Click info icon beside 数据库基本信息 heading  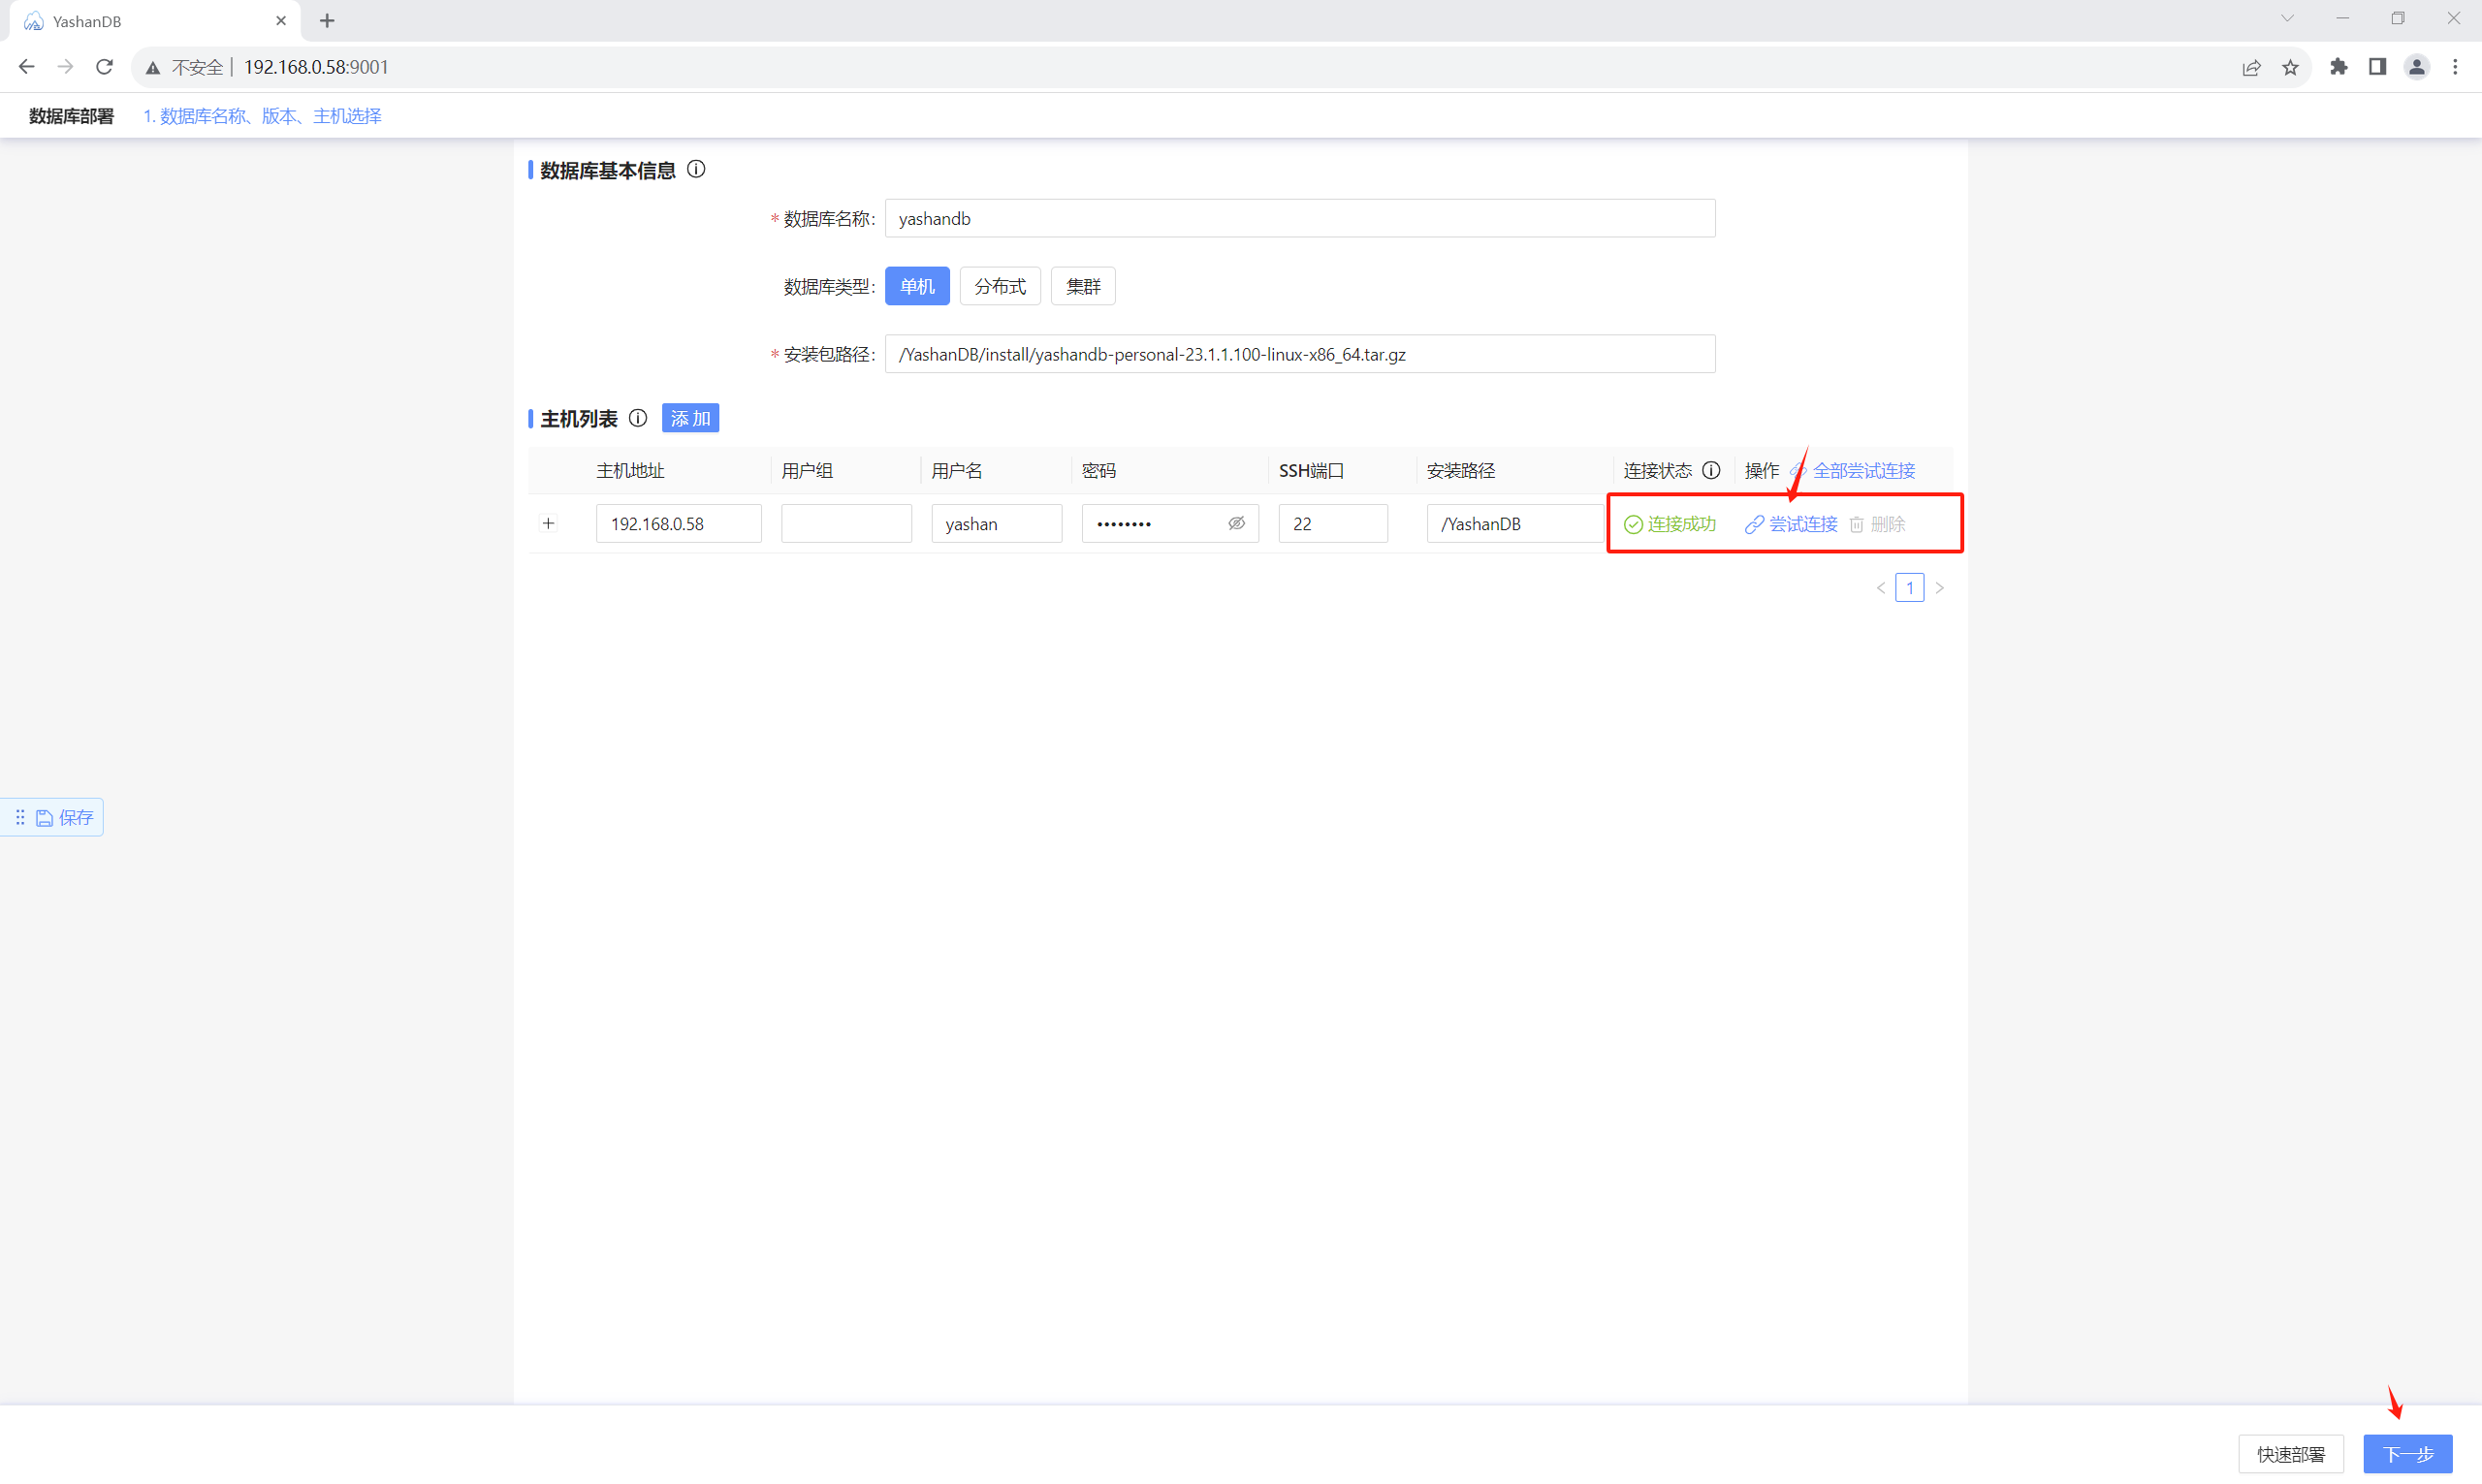pyautogui.click(x=696, y=170)
